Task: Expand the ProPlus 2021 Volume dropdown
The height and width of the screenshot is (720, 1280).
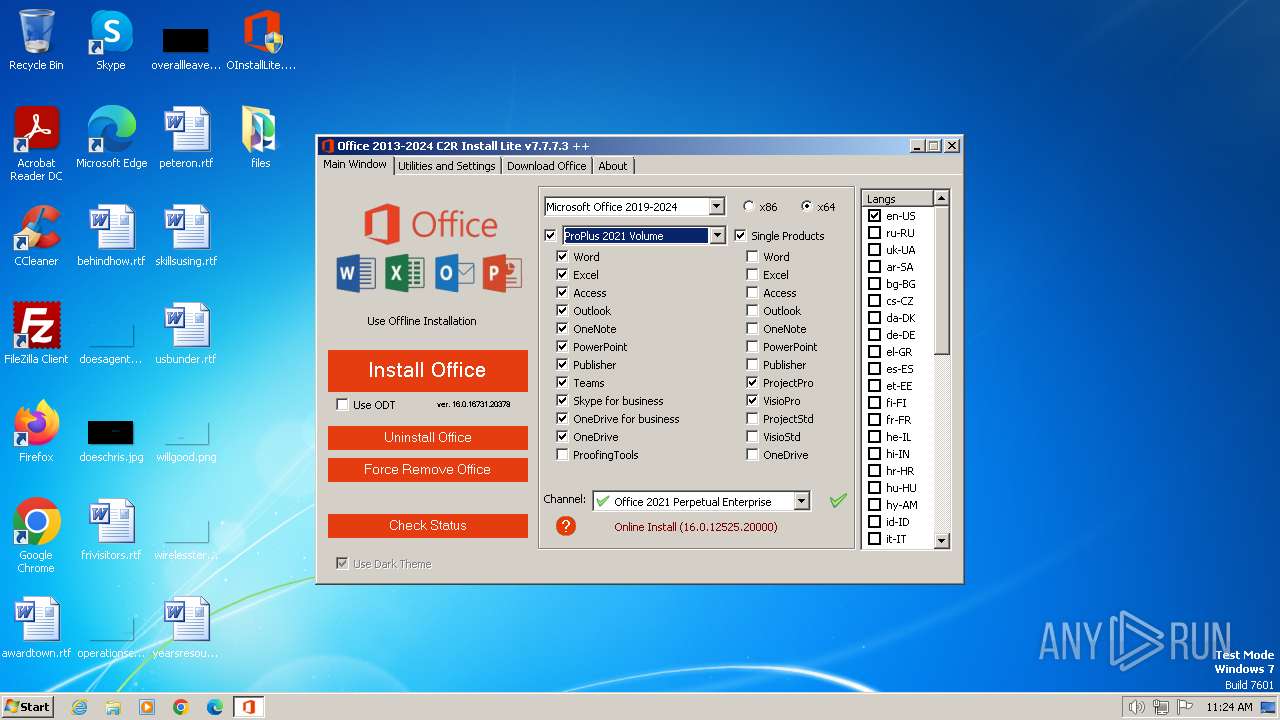Action: tap(716, 236)
